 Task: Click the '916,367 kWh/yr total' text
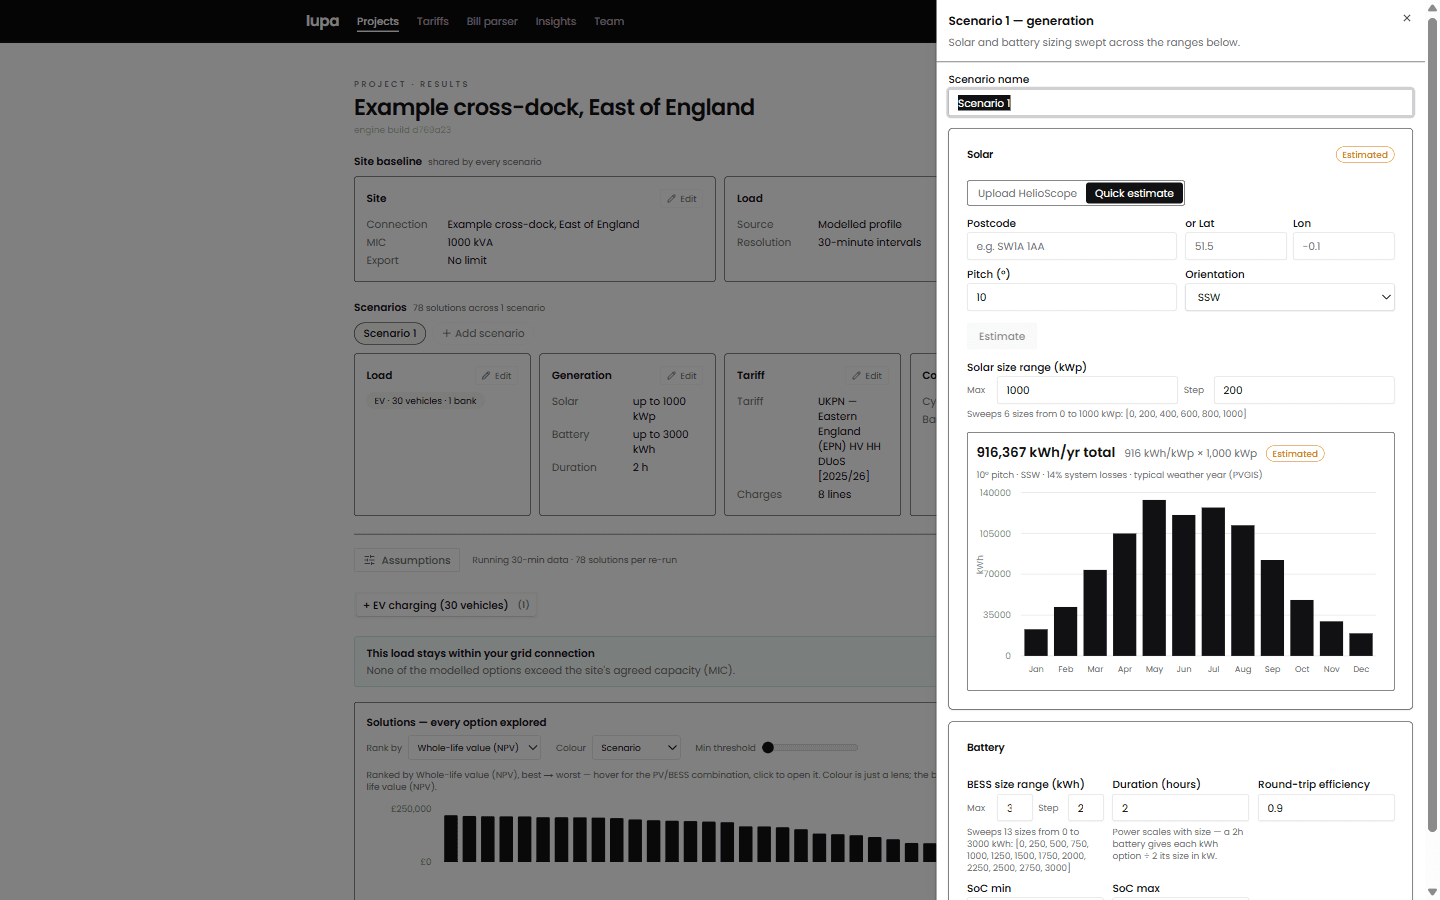[1046, 452]
